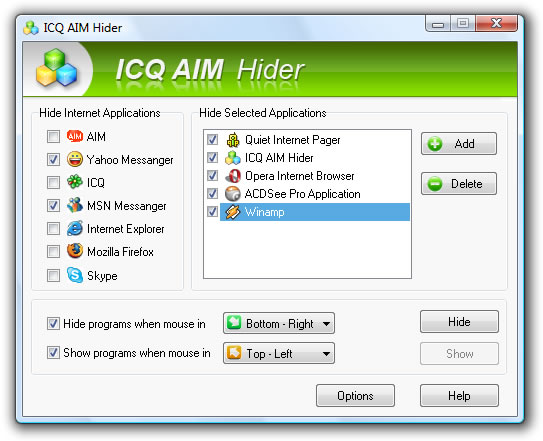Enable the AIM checkbox
The image size is (543, 441).
53,136
